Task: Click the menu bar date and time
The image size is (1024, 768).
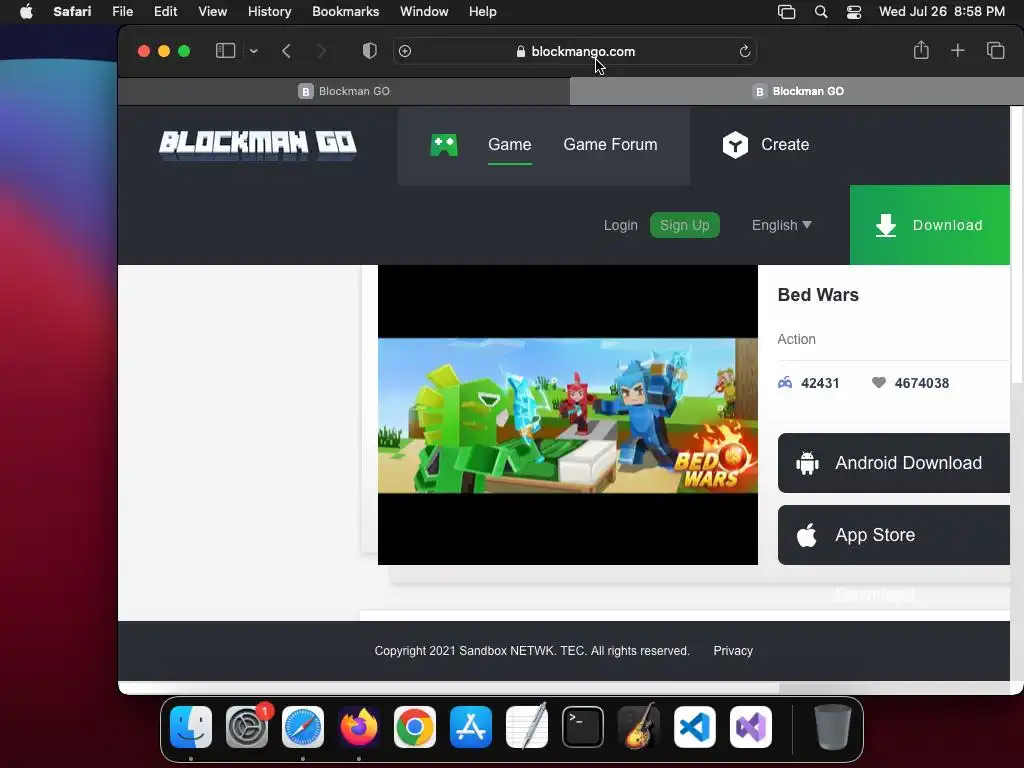Action: pos(941,12)
